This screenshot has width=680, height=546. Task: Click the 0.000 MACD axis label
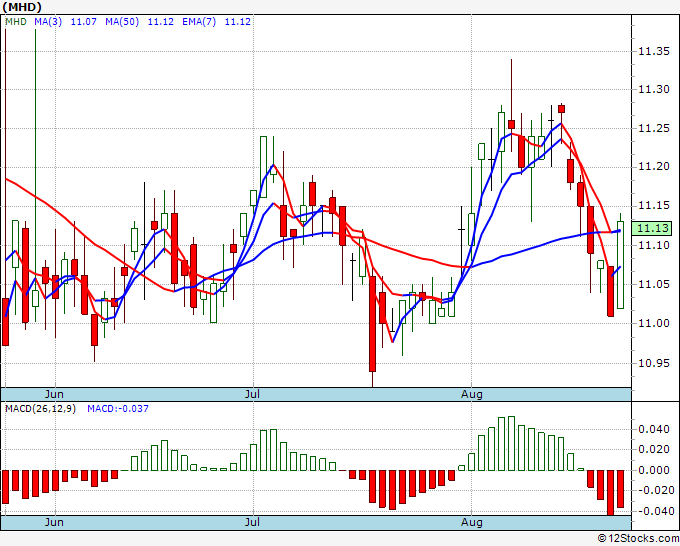(656, 470)
